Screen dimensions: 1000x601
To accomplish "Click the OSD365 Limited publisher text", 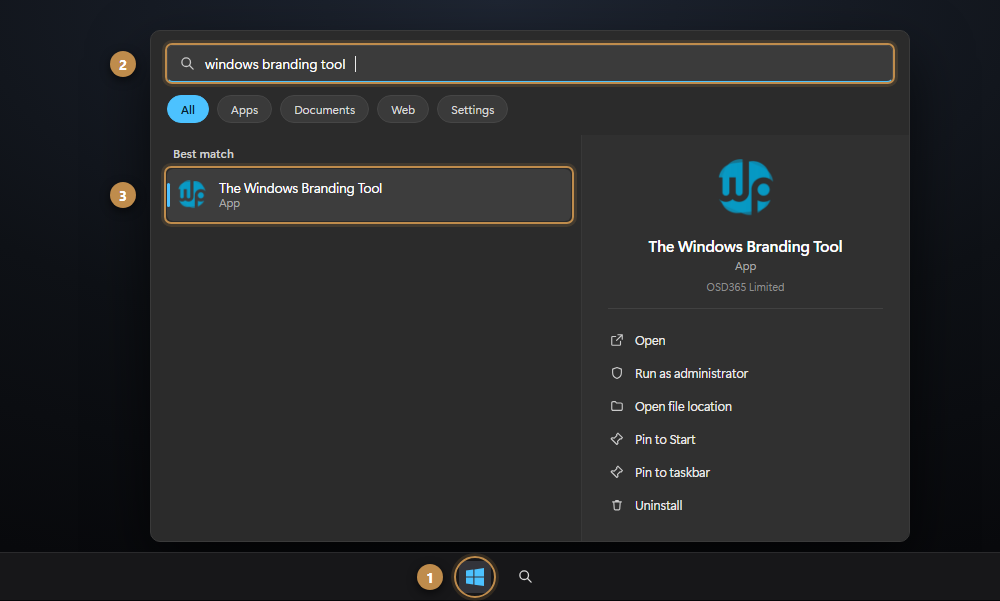I will [745, 287].
